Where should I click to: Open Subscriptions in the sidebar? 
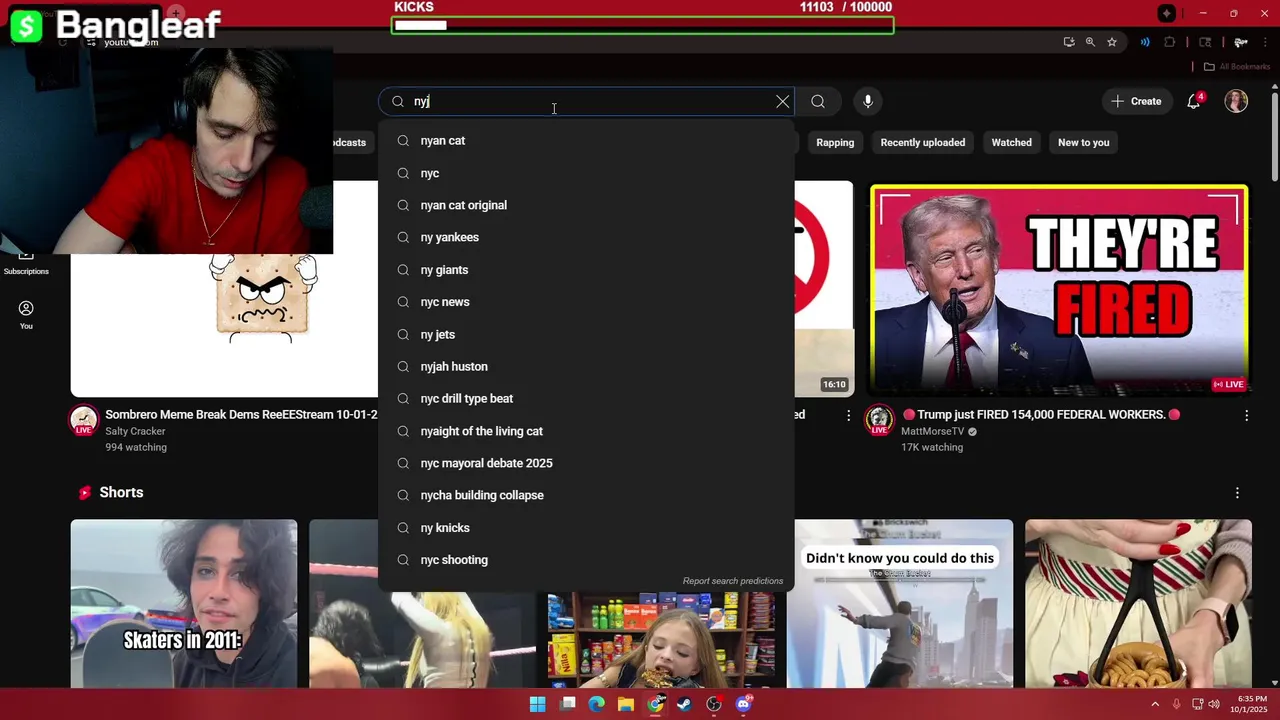click(26, 263)
